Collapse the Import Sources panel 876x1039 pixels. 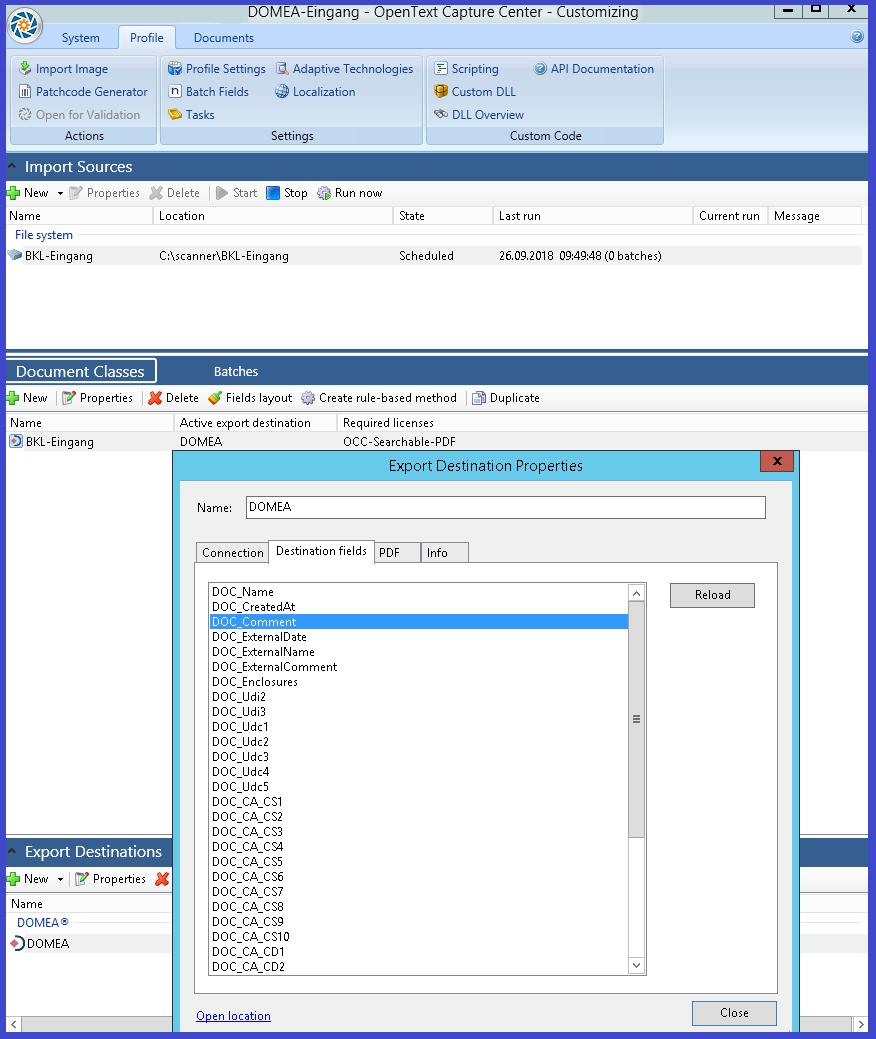(12, 167)
